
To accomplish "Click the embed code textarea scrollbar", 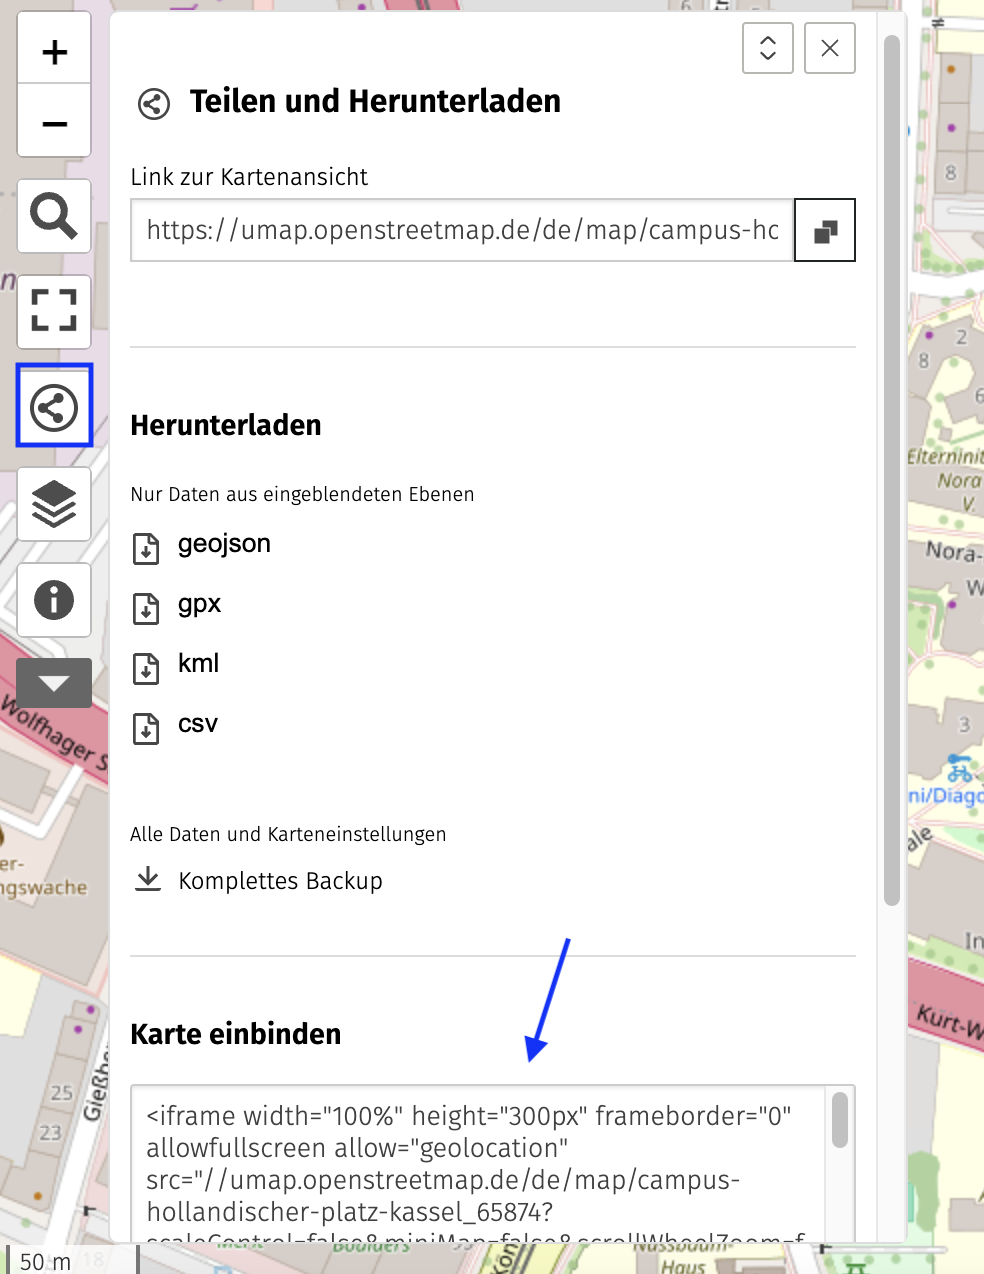I will click(840, 1120).
